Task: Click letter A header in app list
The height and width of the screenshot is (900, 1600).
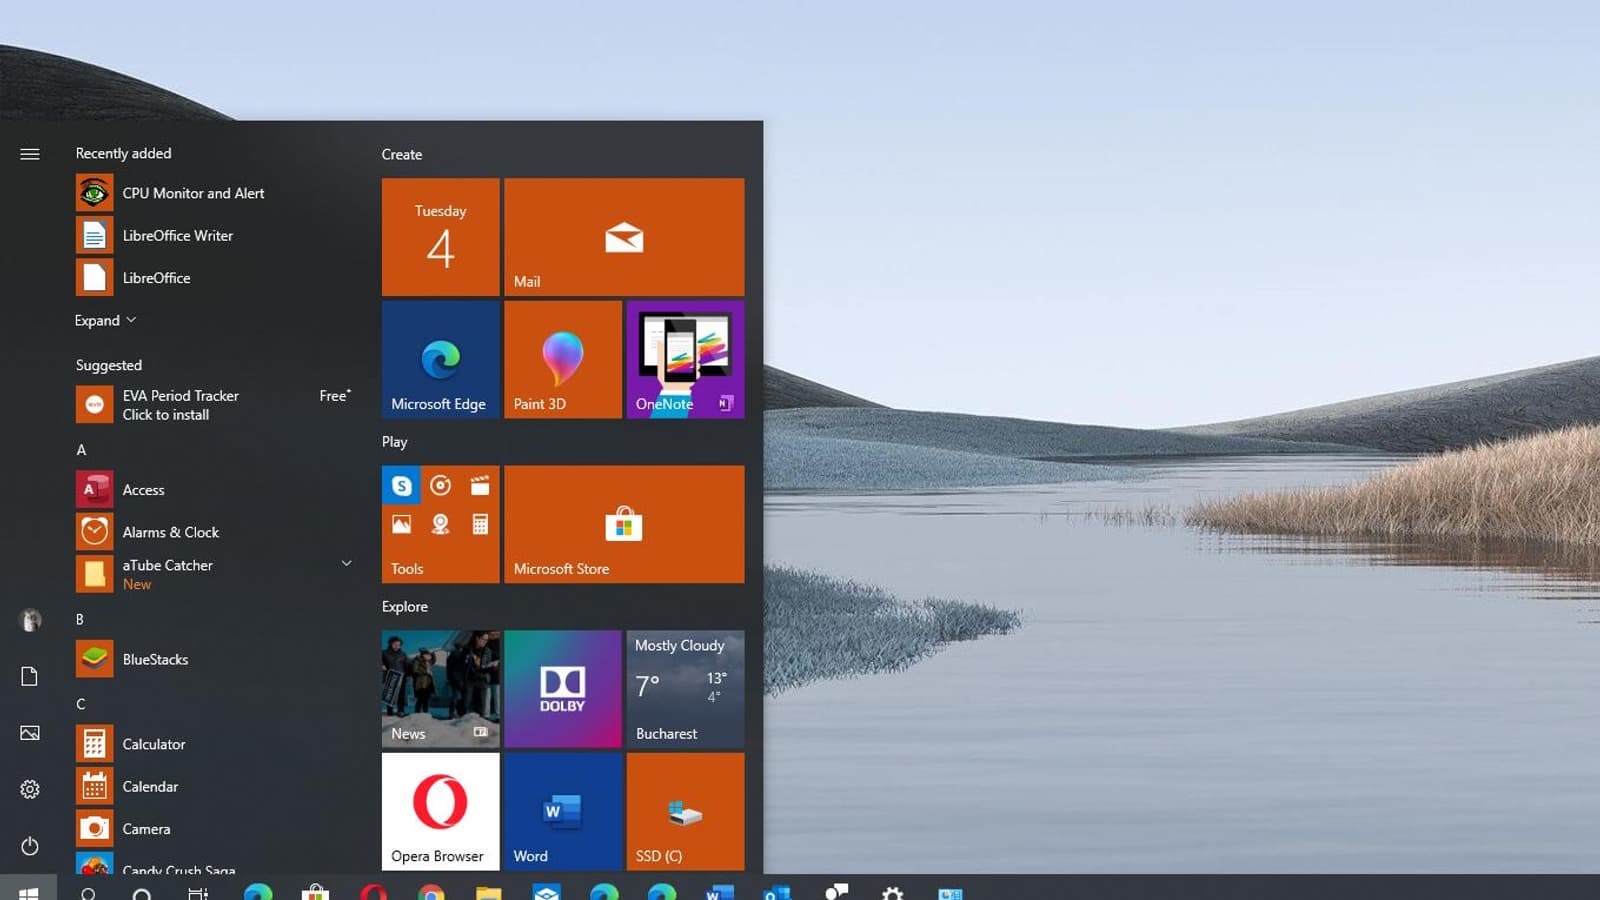Action: [x=81, y=450]
